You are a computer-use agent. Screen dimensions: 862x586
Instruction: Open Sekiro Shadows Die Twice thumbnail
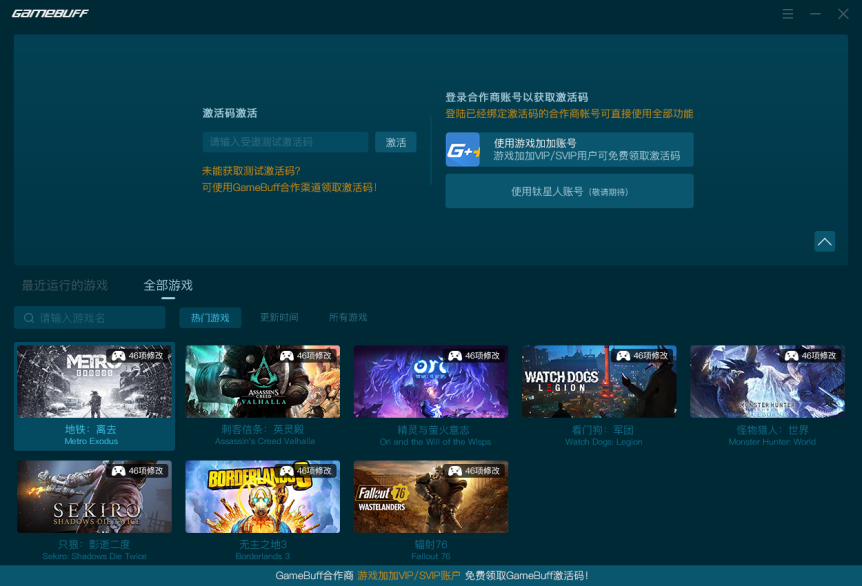(95, 497)
